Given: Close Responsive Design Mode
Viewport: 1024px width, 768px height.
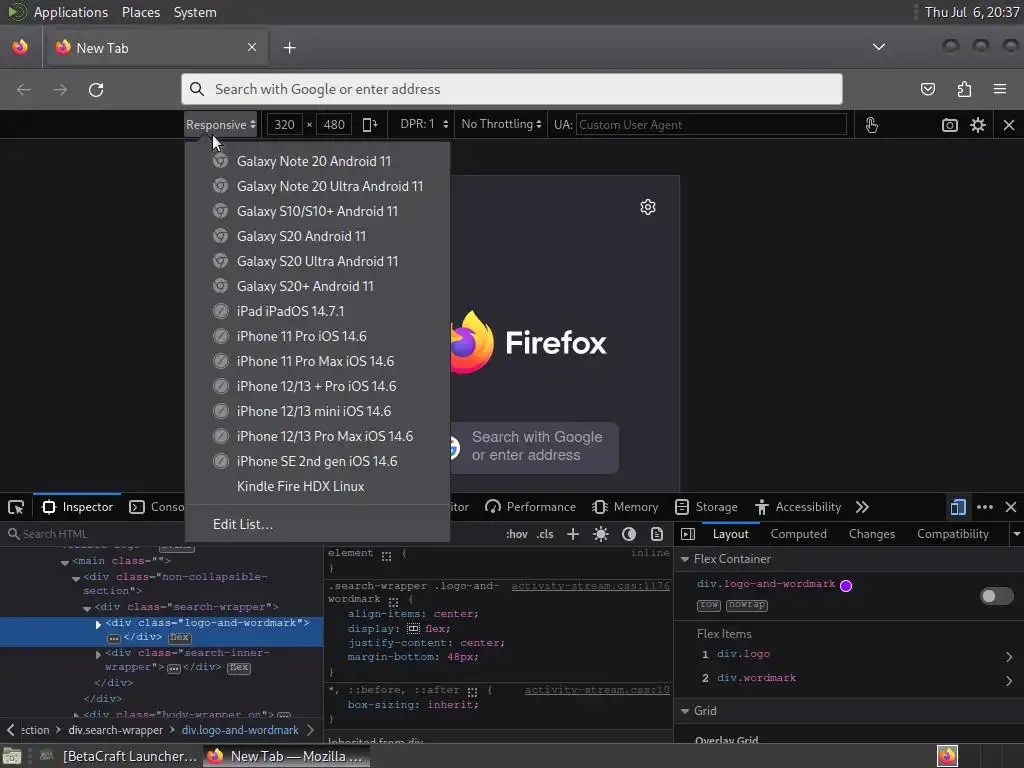Looking at the screenshot, I should click(x=1009, y=125).
